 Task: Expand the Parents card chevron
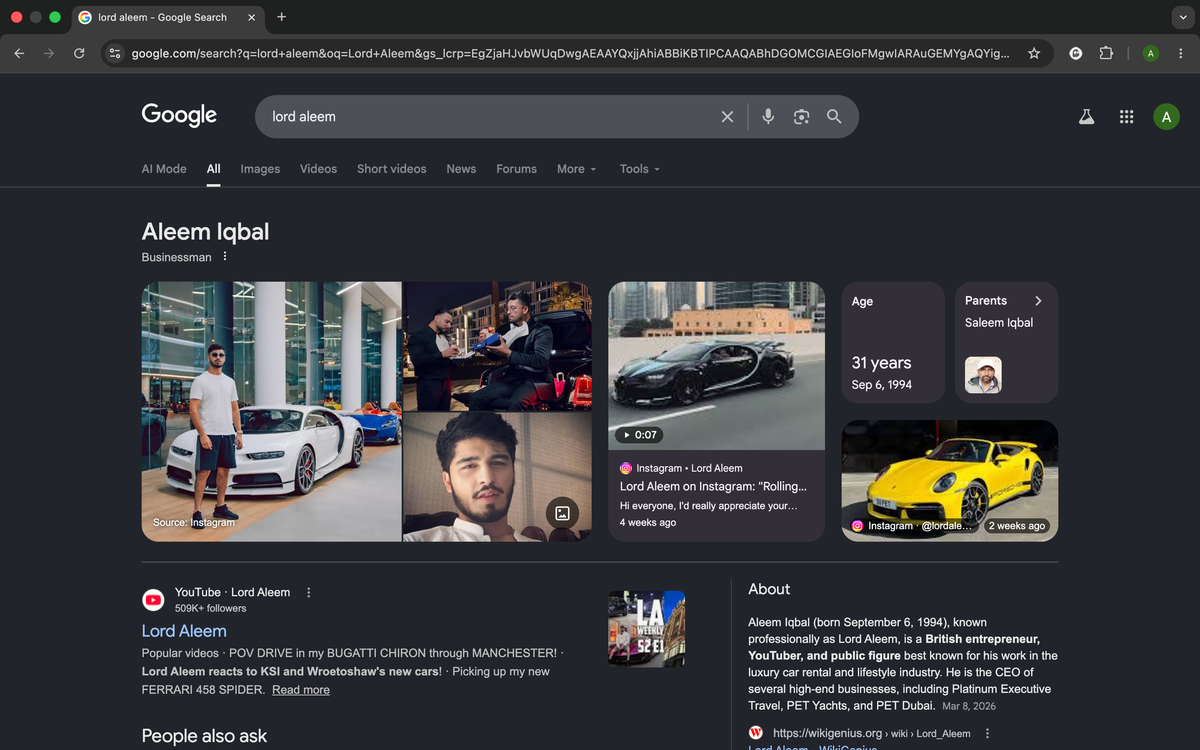pos(1038,301)
